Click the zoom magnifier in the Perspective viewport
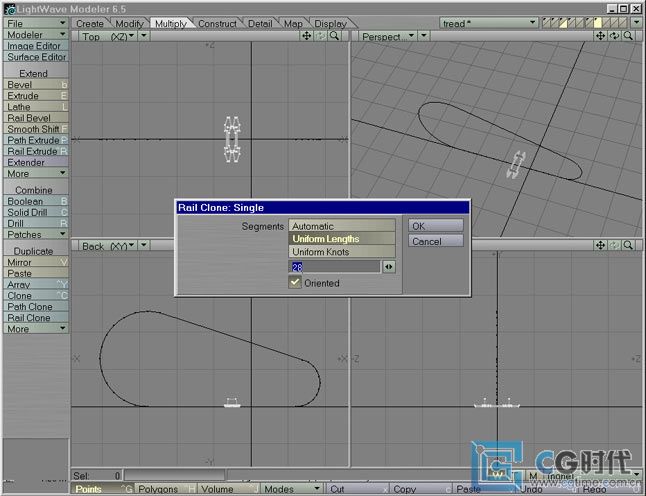 [628, 36]
